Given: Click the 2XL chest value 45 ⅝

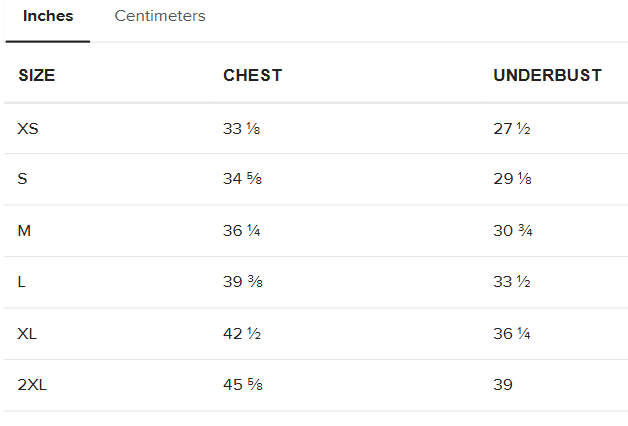Looking at the screenshot, I should (x=243, y=385).
